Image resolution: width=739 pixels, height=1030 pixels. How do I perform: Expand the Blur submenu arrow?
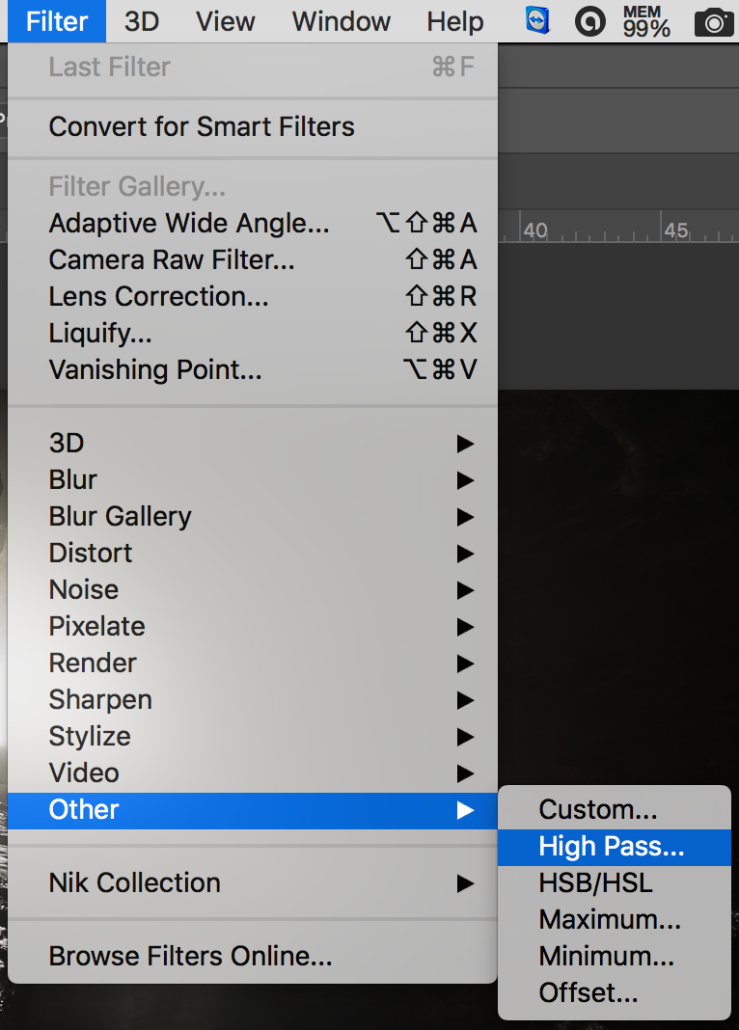click(465, 480)
